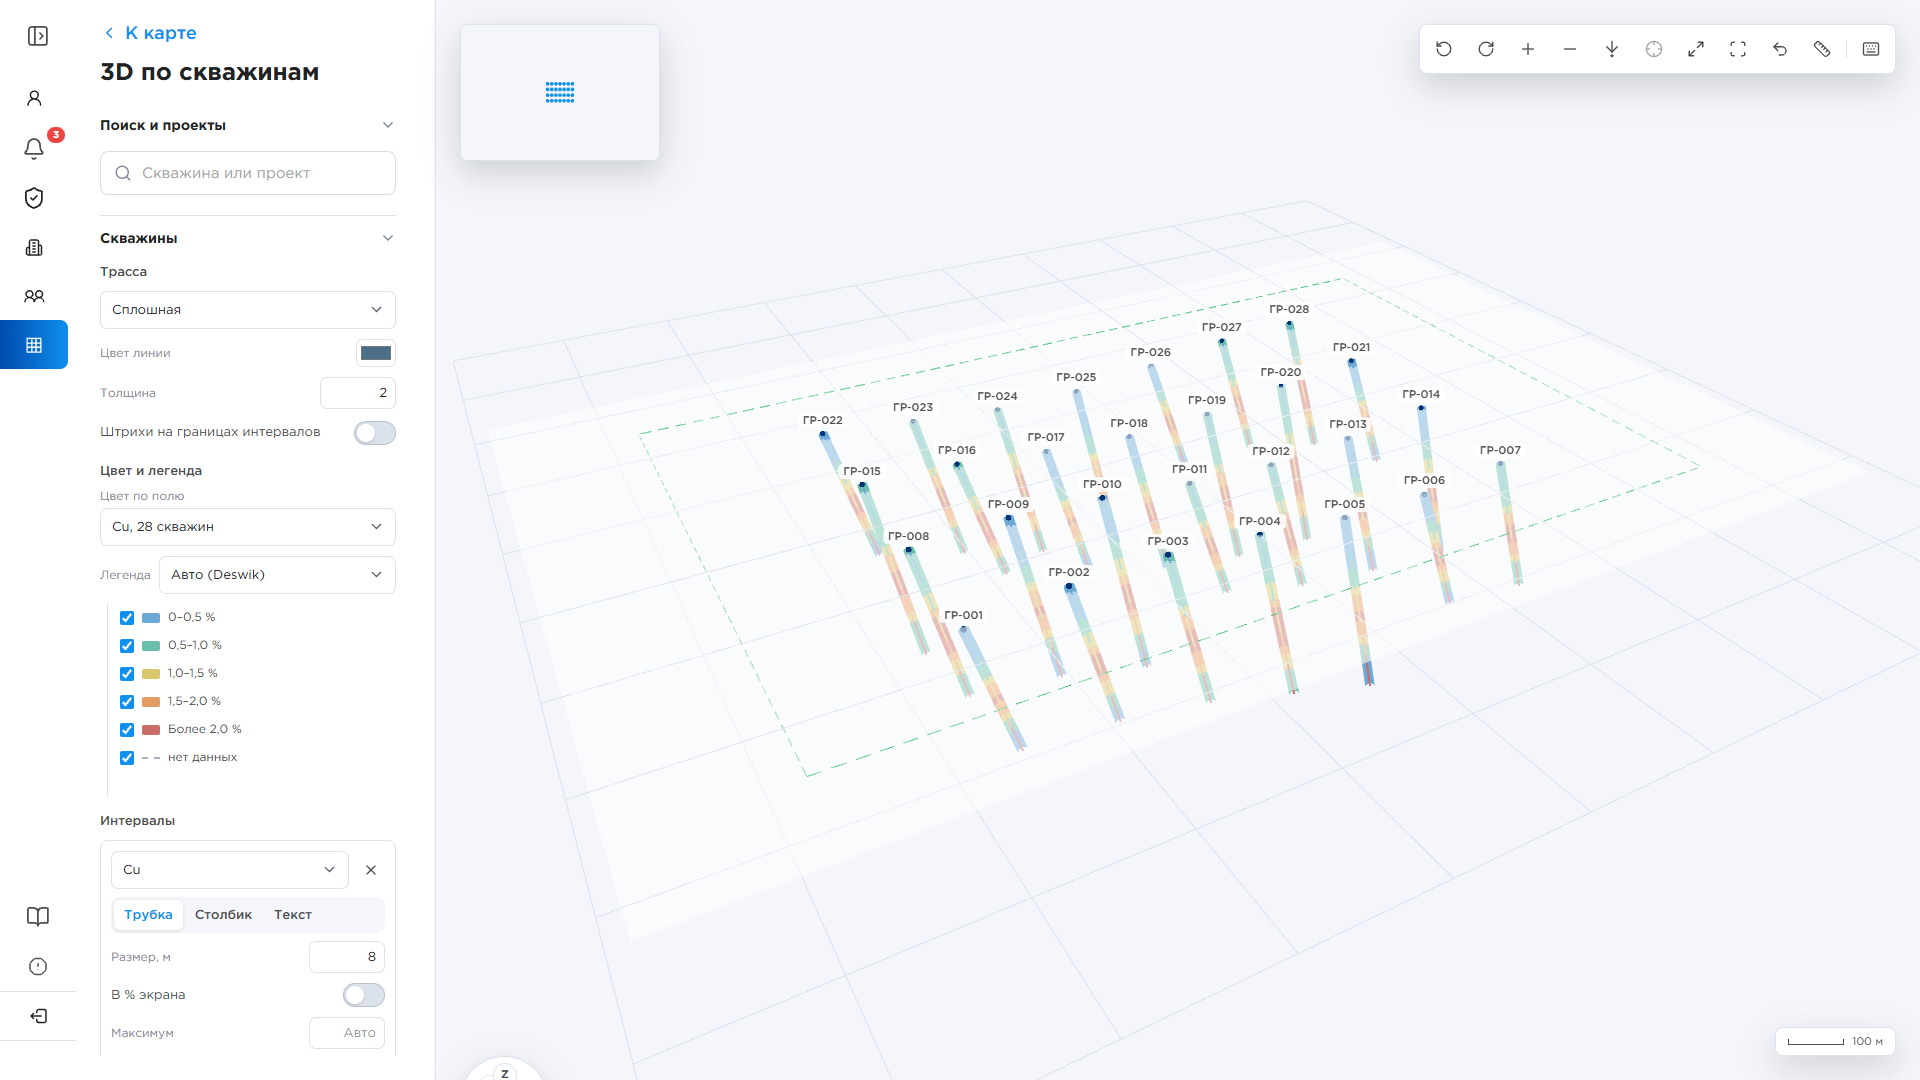Open keyboard shortcuts icon

[1871, 49]
